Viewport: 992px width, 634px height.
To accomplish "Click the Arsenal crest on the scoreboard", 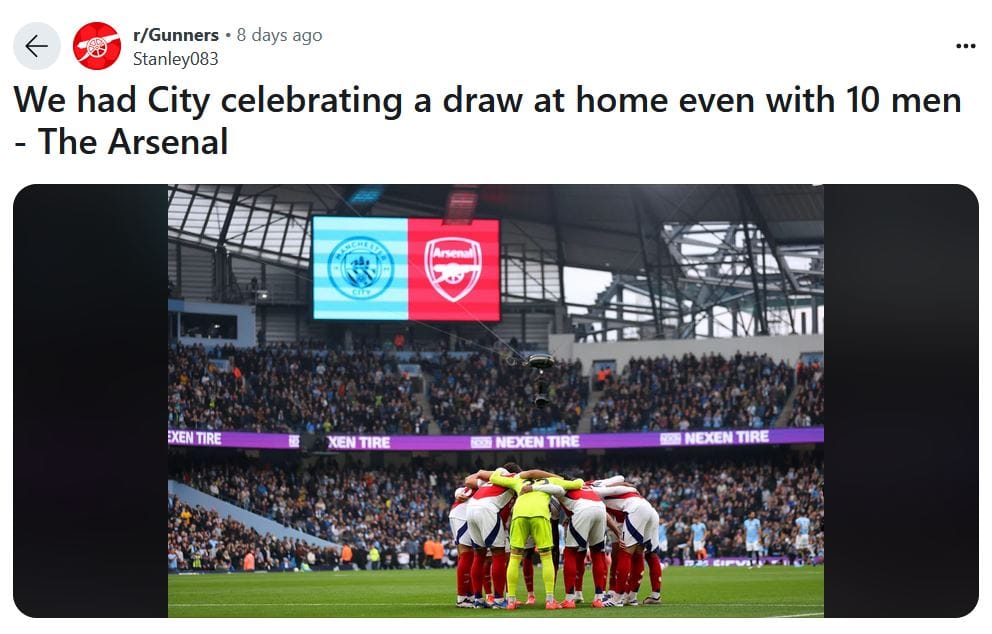I will 453,269.
